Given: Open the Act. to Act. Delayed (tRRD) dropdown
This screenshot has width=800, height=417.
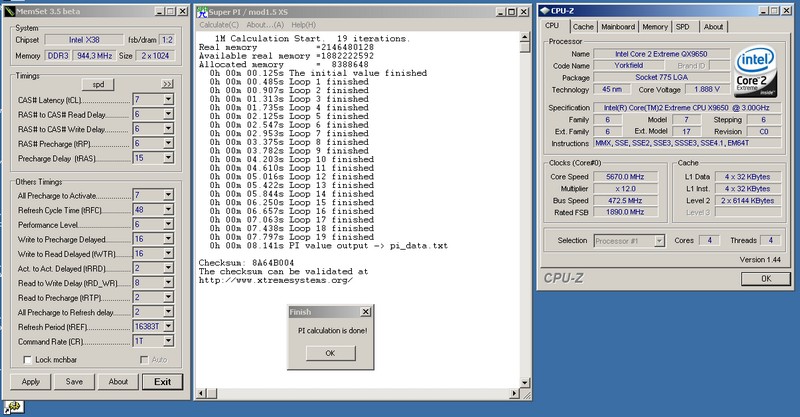Looking at the screenshot, I should [168, 268].
